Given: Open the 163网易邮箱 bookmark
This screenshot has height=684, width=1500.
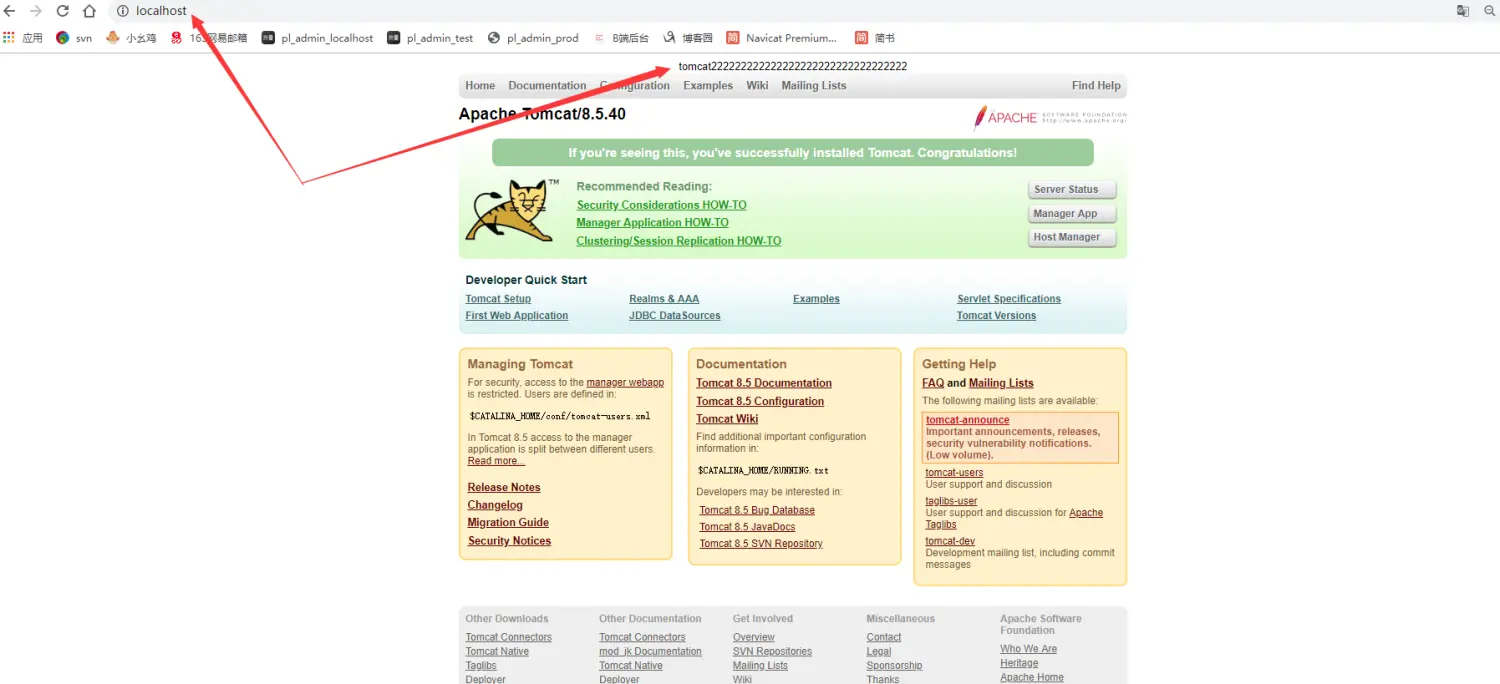Looking at the screenshot, I should 208,38.
